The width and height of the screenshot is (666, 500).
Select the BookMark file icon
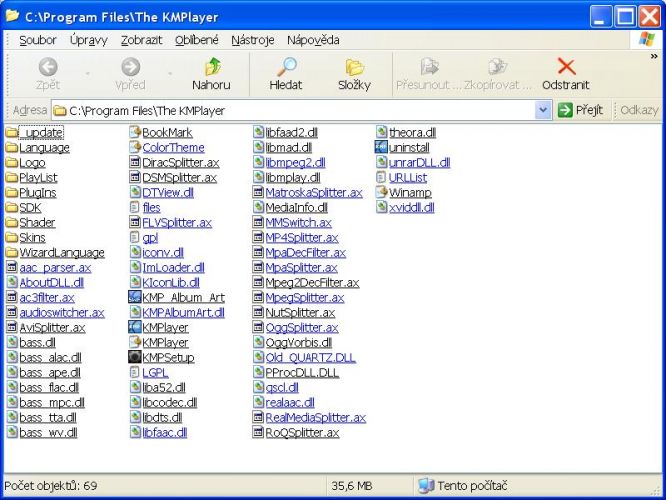135,132
